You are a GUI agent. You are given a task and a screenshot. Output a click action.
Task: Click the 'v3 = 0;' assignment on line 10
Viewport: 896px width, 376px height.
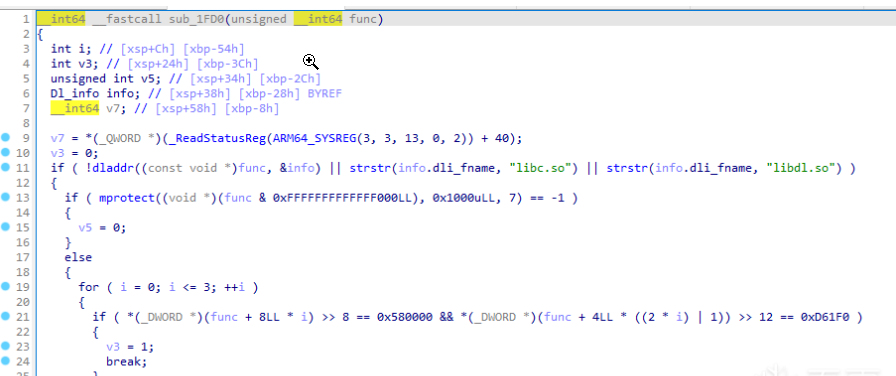pos(75,153)
